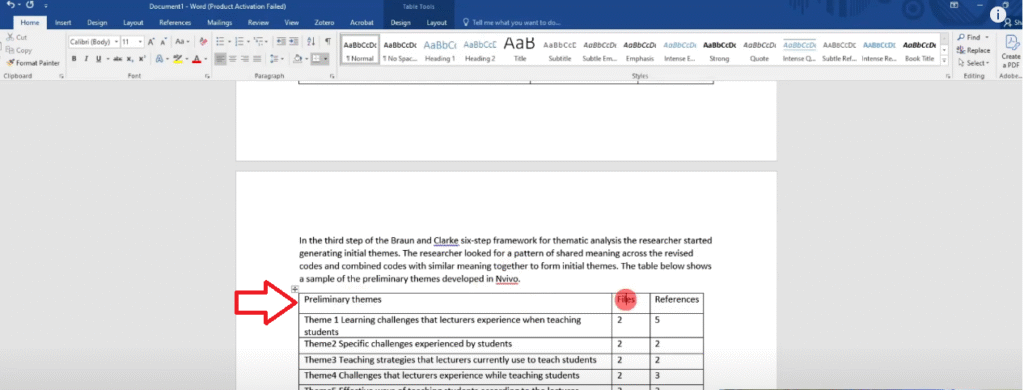Click the Increase Font Size icon
Screen dimensions: 1024x390
(152, 42)
